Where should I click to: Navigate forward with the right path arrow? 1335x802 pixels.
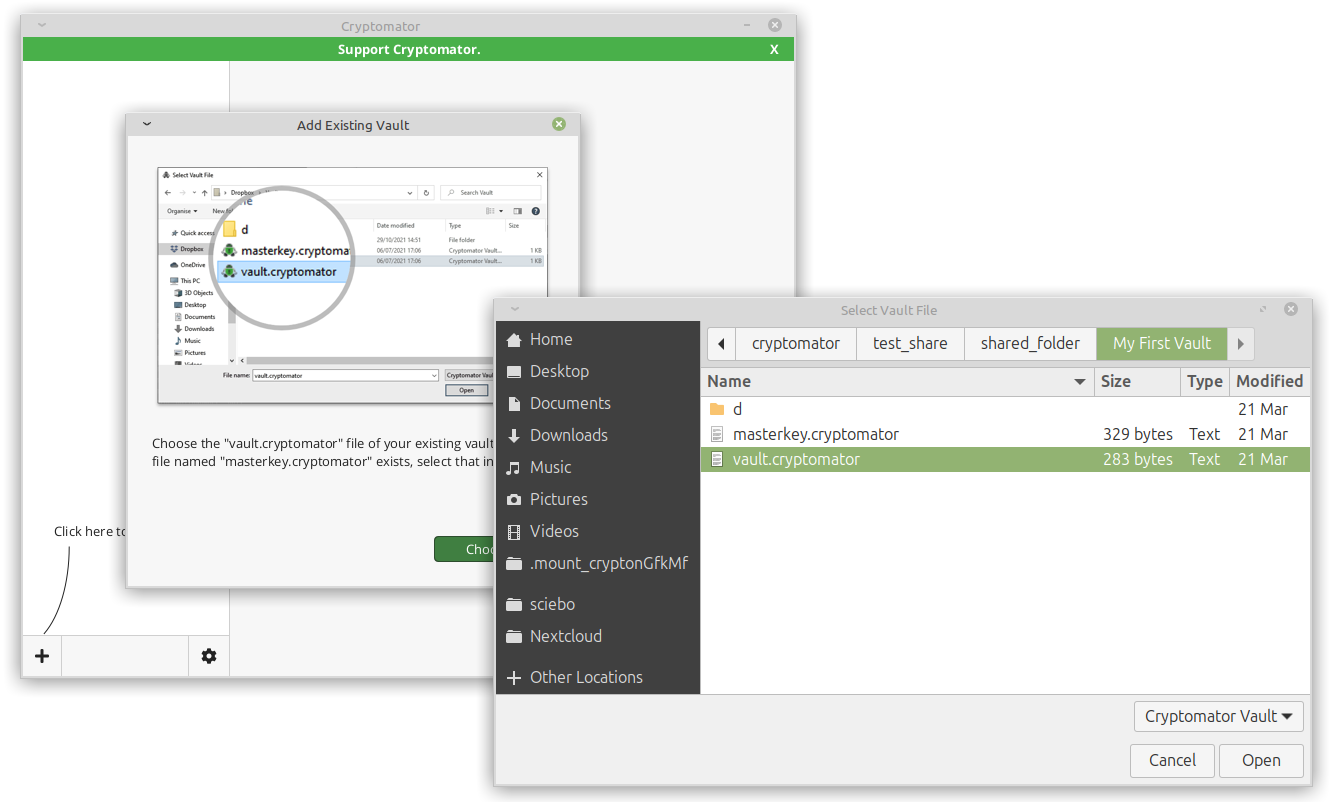[1240, 343]
